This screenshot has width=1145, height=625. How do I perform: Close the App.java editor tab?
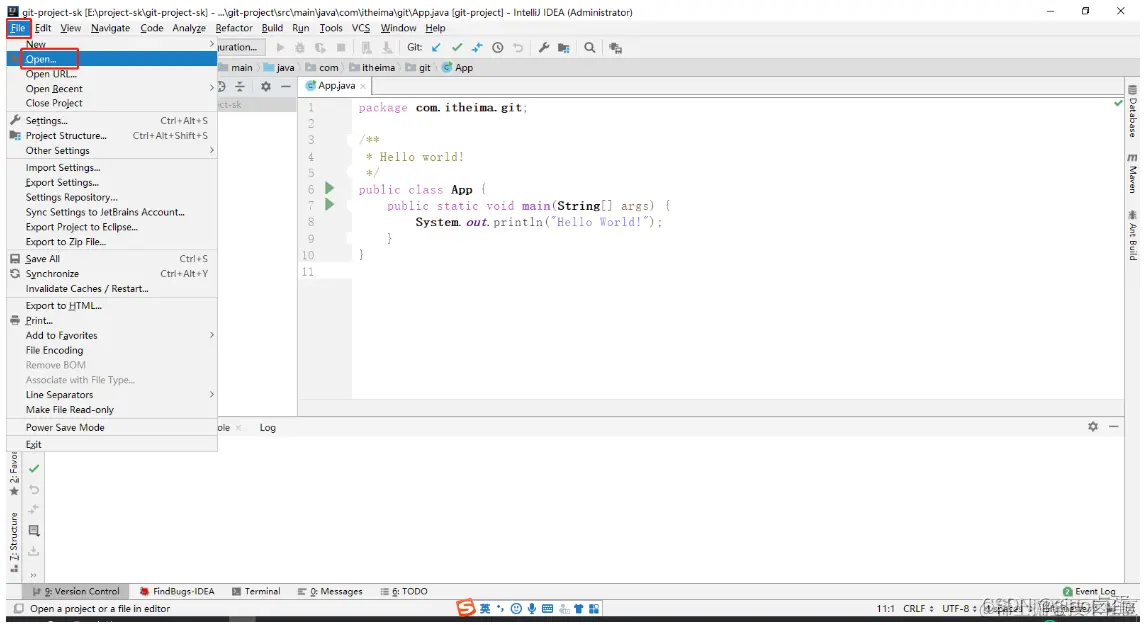(x=363, y=86)
